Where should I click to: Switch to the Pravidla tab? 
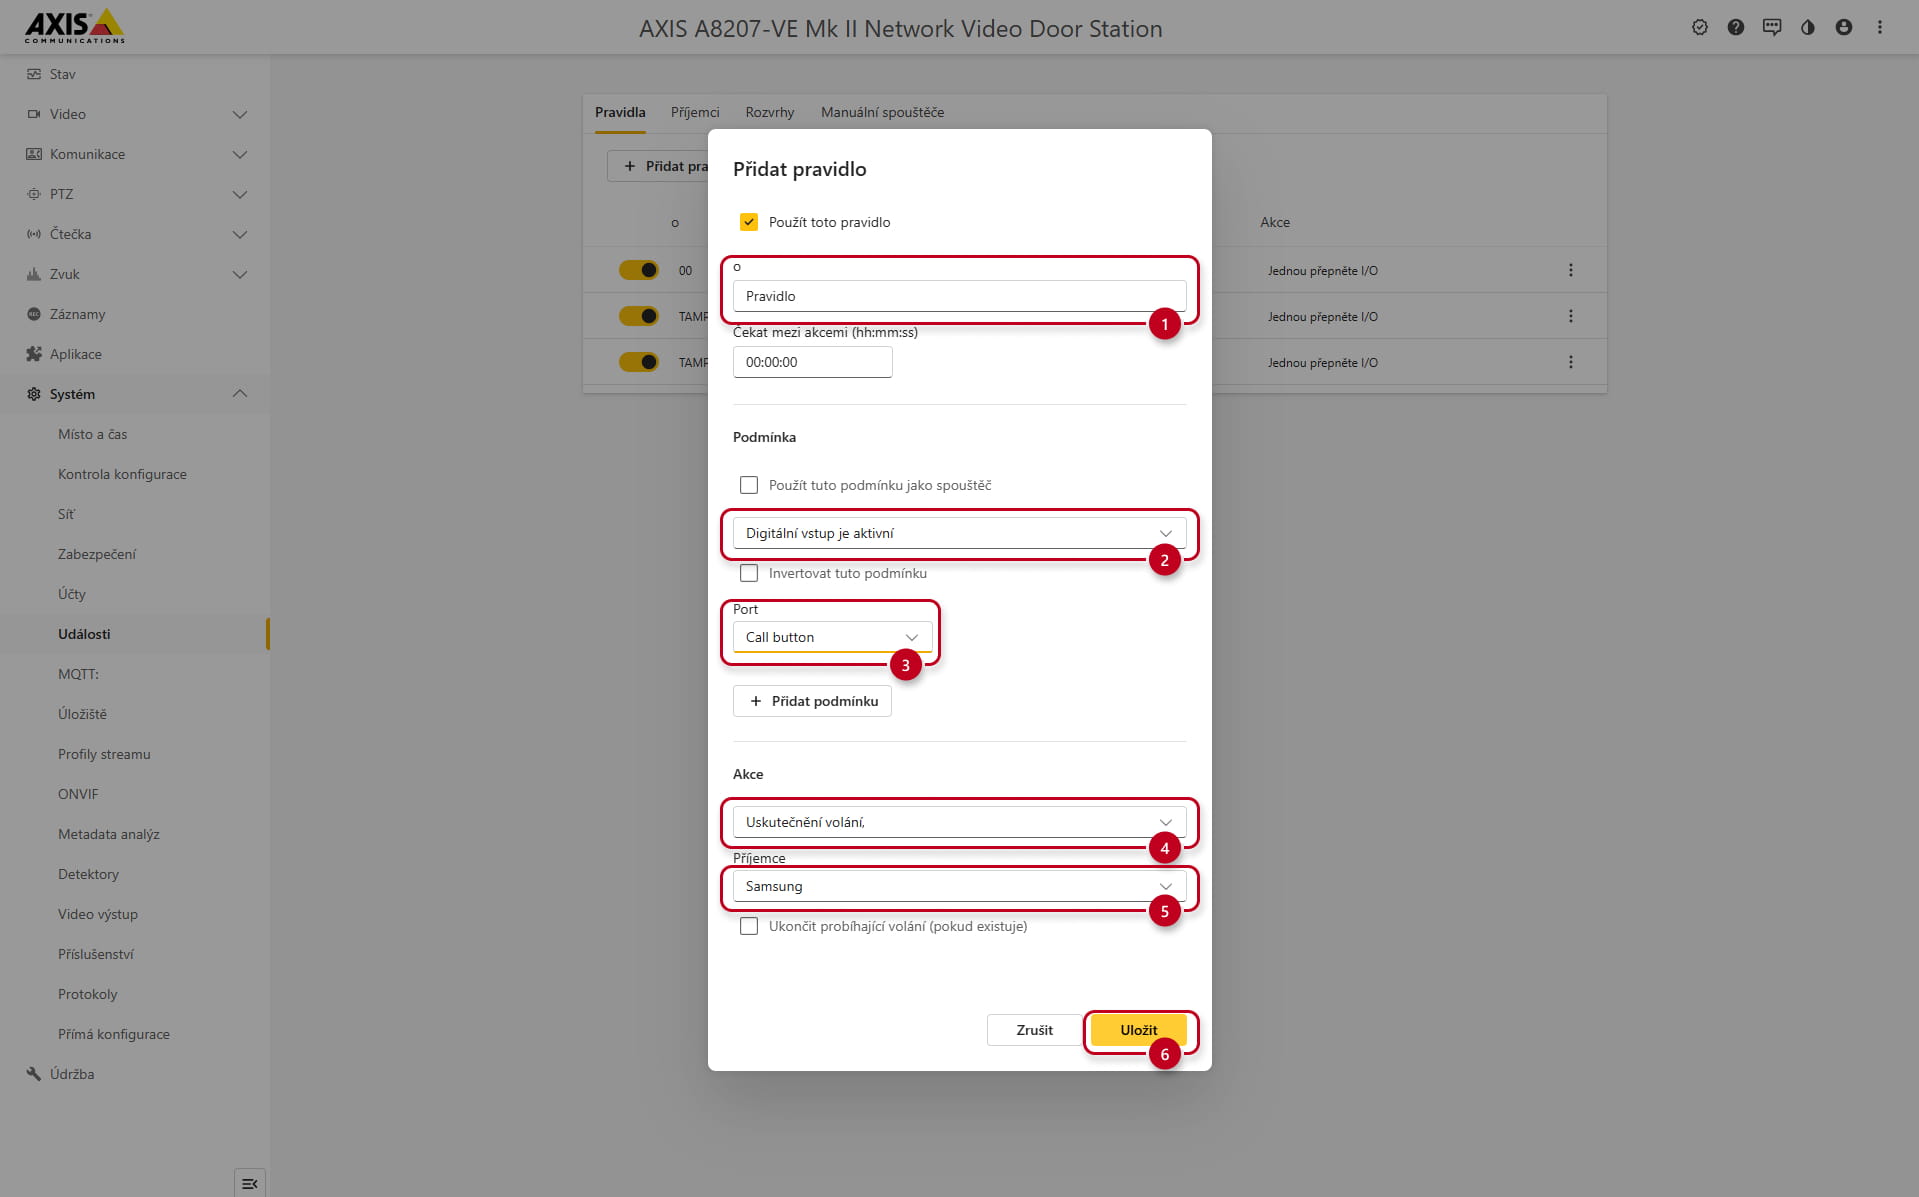point(620,112)
